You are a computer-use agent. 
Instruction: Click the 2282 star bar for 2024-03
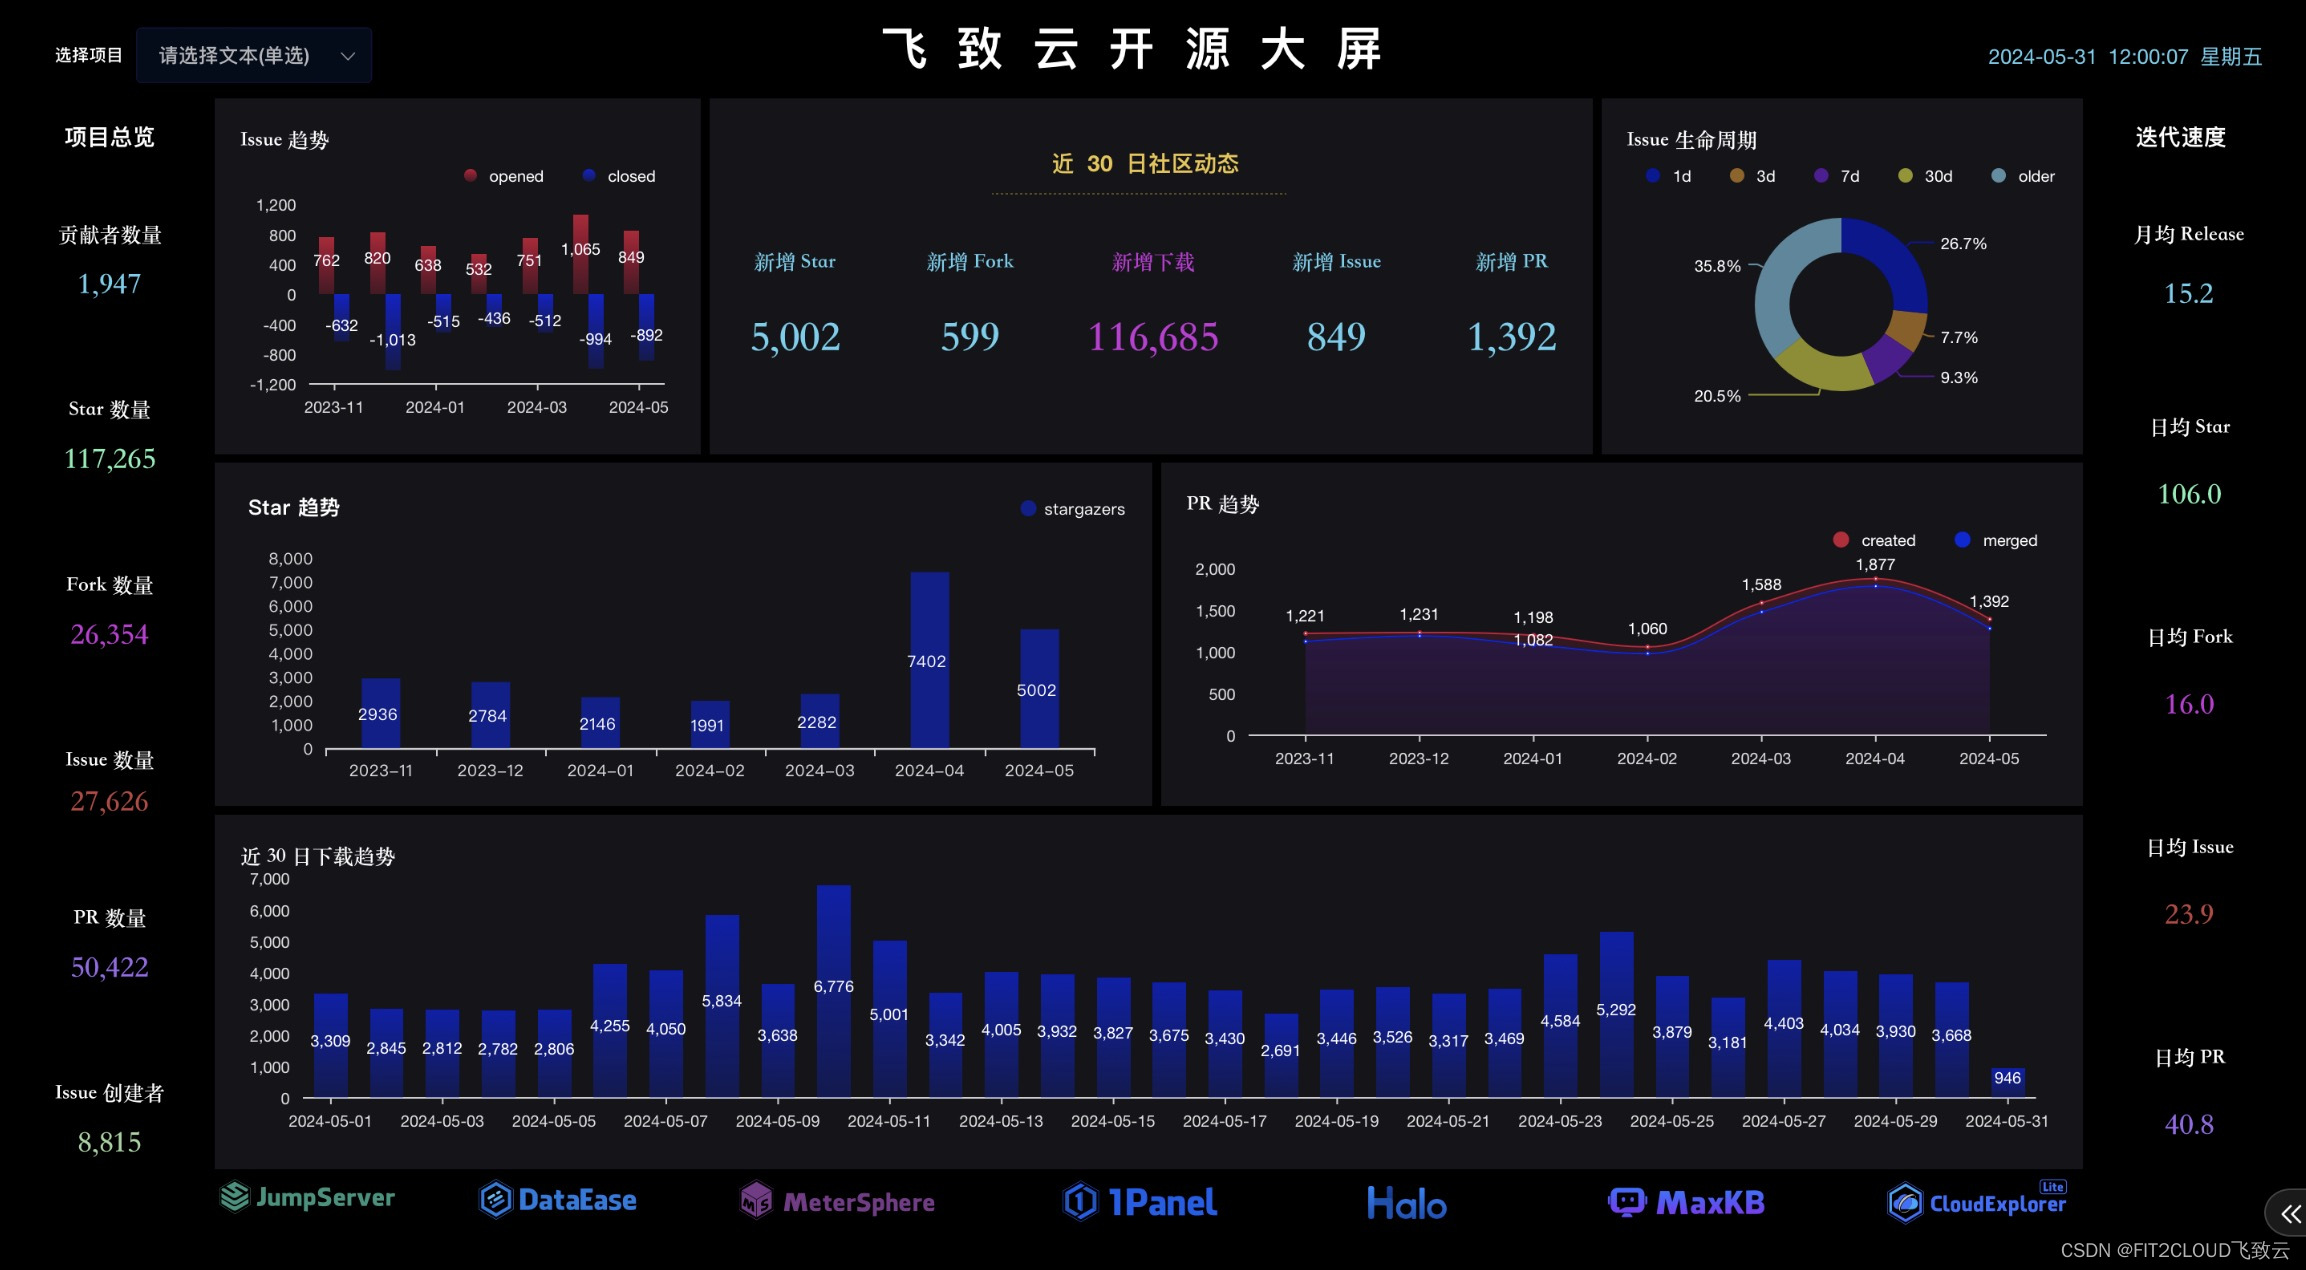tap(820, 721)
